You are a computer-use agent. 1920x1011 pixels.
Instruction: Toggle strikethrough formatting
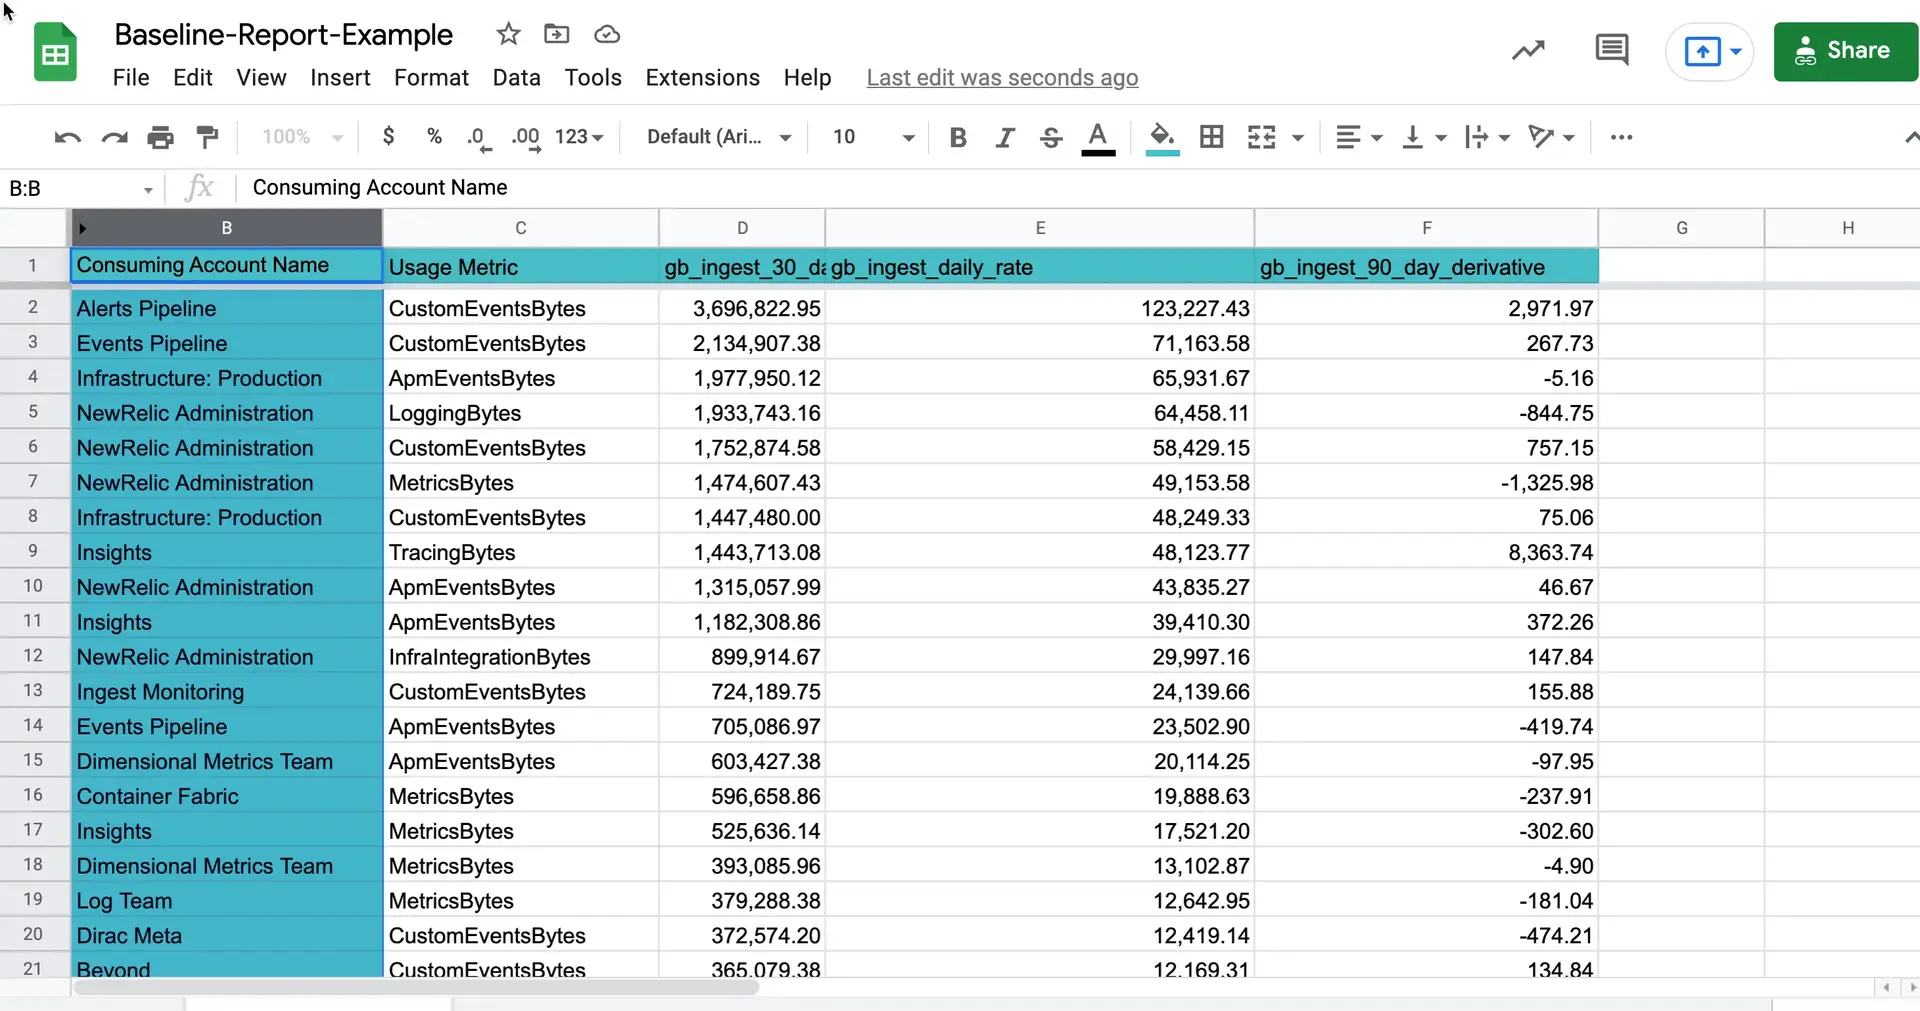click(x=1050, y=137)
